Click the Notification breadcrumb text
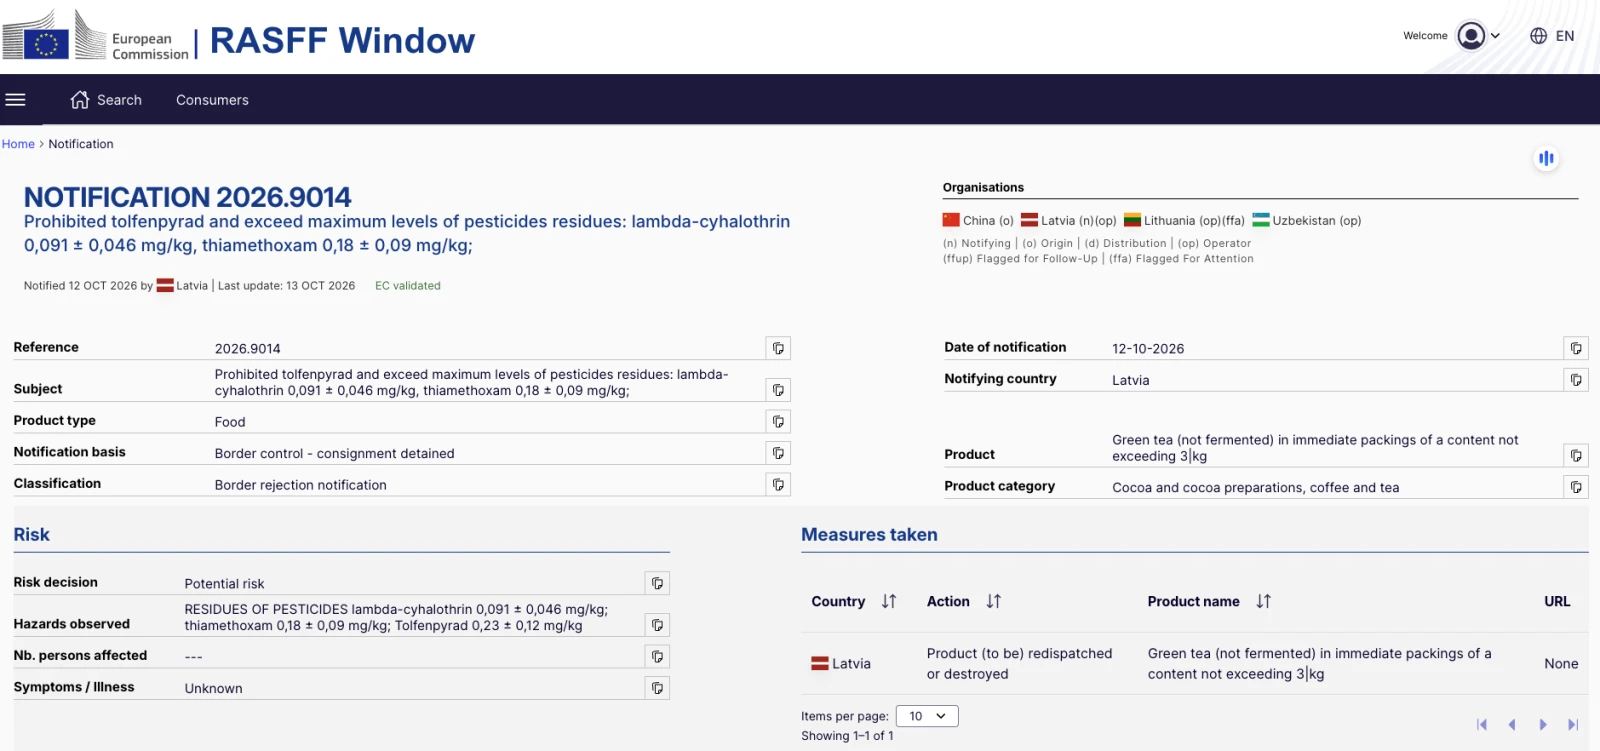This screenshot has width=1600, height=751. [x=81, y=144]
